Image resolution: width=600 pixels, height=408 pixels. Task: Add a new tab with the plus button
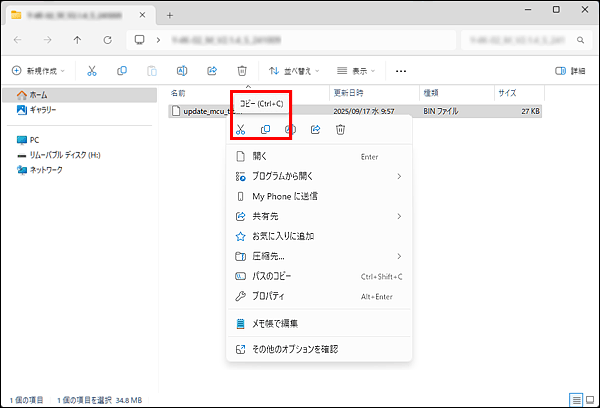[170, 15]
